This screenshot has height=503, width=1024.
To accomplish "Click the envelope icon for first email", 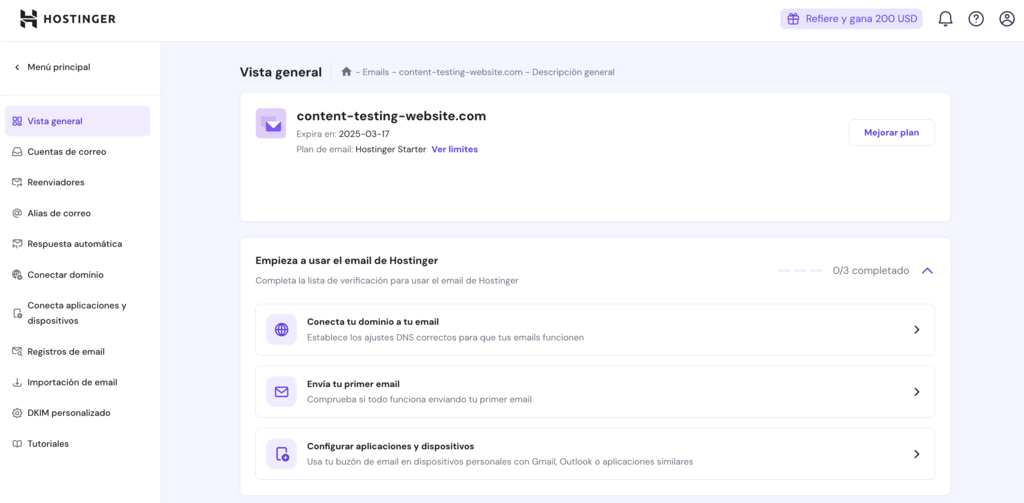I will pos(281,392).
